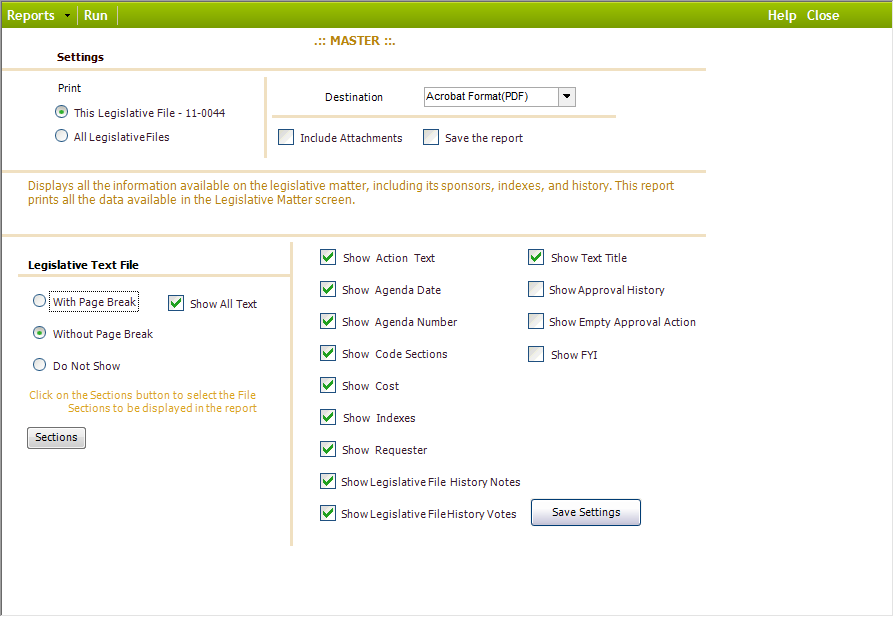The width and height of the screenshot is (894, 617).
Task: Toggle Show Indexes checkbox
Action: click(x=328, y=417)
